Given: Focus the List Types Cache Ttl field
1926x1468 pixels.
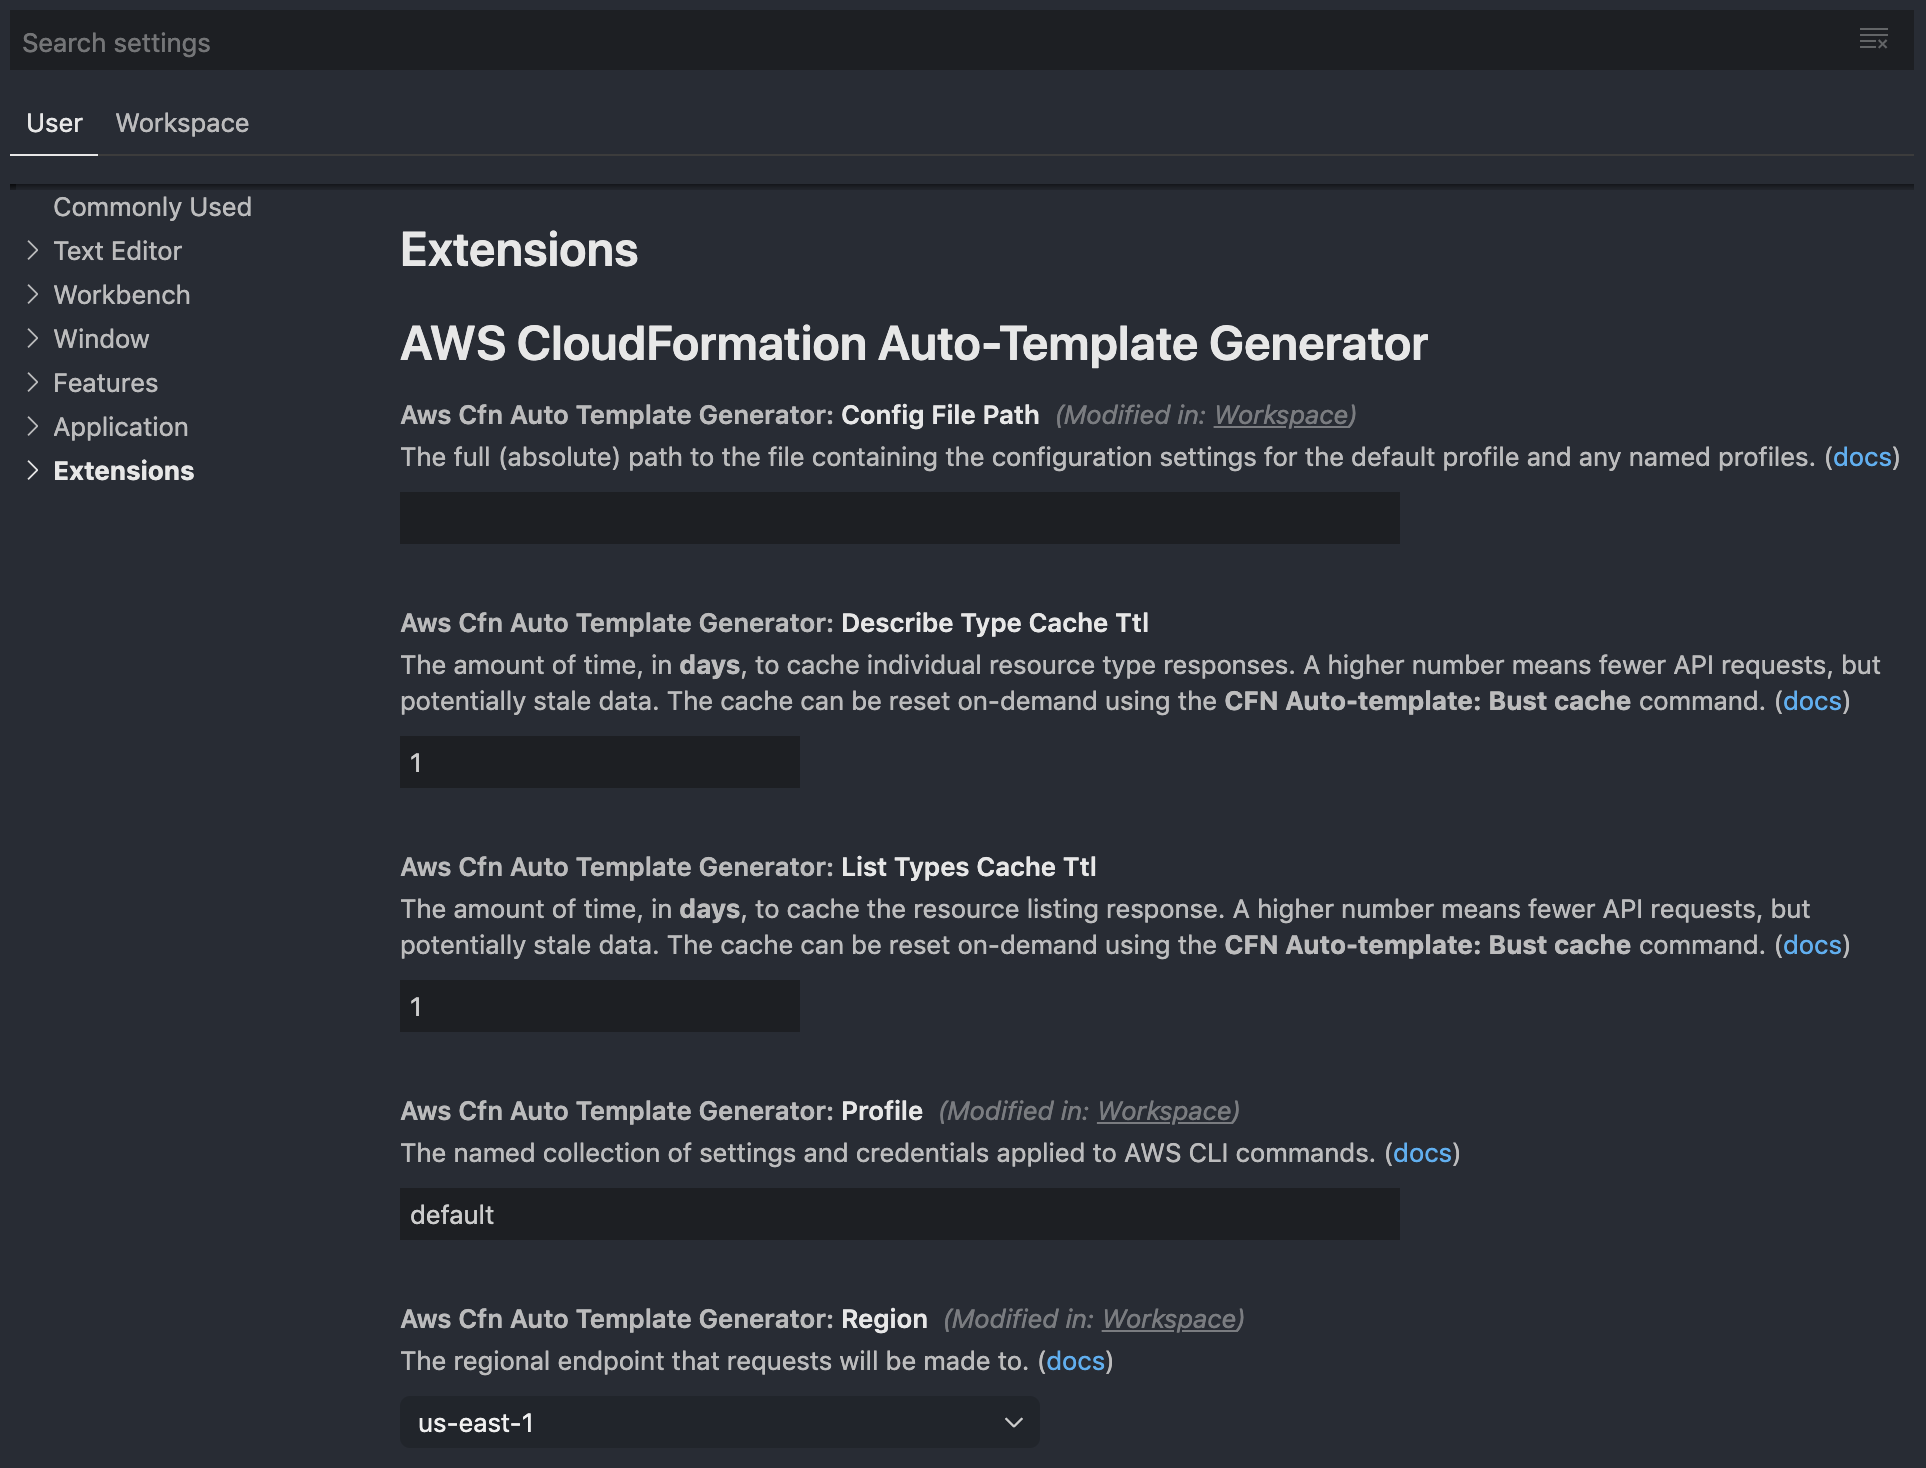Looking at the screenshot, I should [x=599, y=1006].
